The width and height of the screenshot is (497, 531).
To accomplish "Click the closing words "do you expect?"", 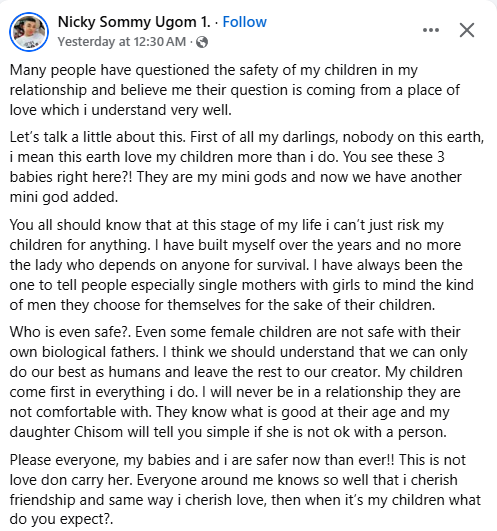I will 61,519.
